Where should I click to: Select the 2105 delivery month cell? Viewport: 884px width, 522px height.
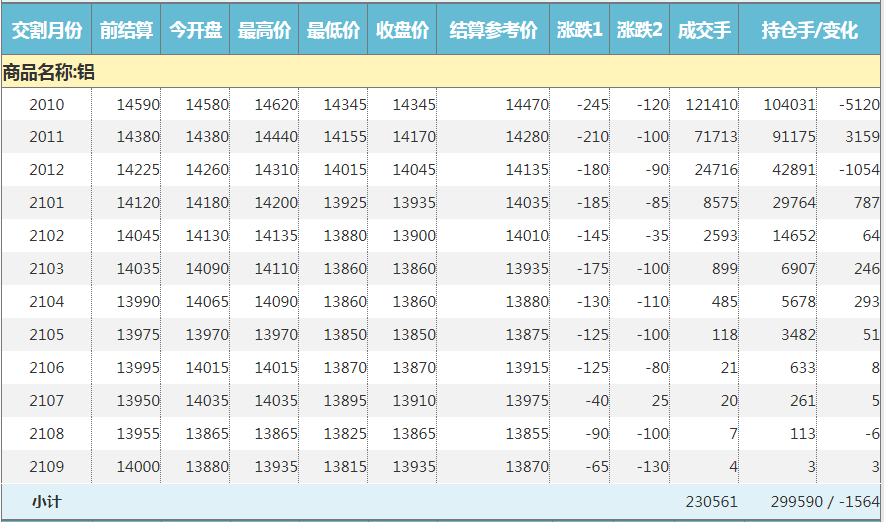click(46, 335)
